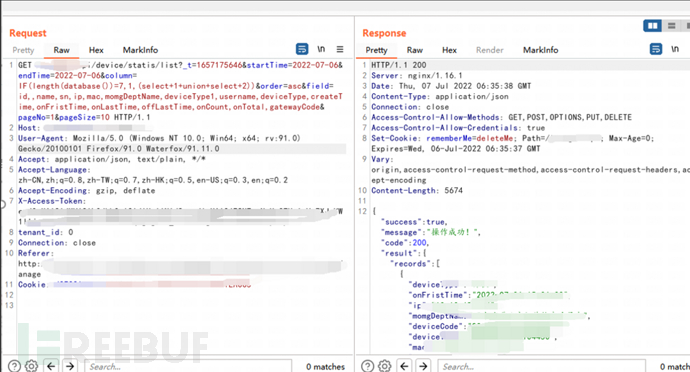The width and height of the screenshot is (690, 372).
Task: Go to previous match in Request search
Action: coord(51,366)
